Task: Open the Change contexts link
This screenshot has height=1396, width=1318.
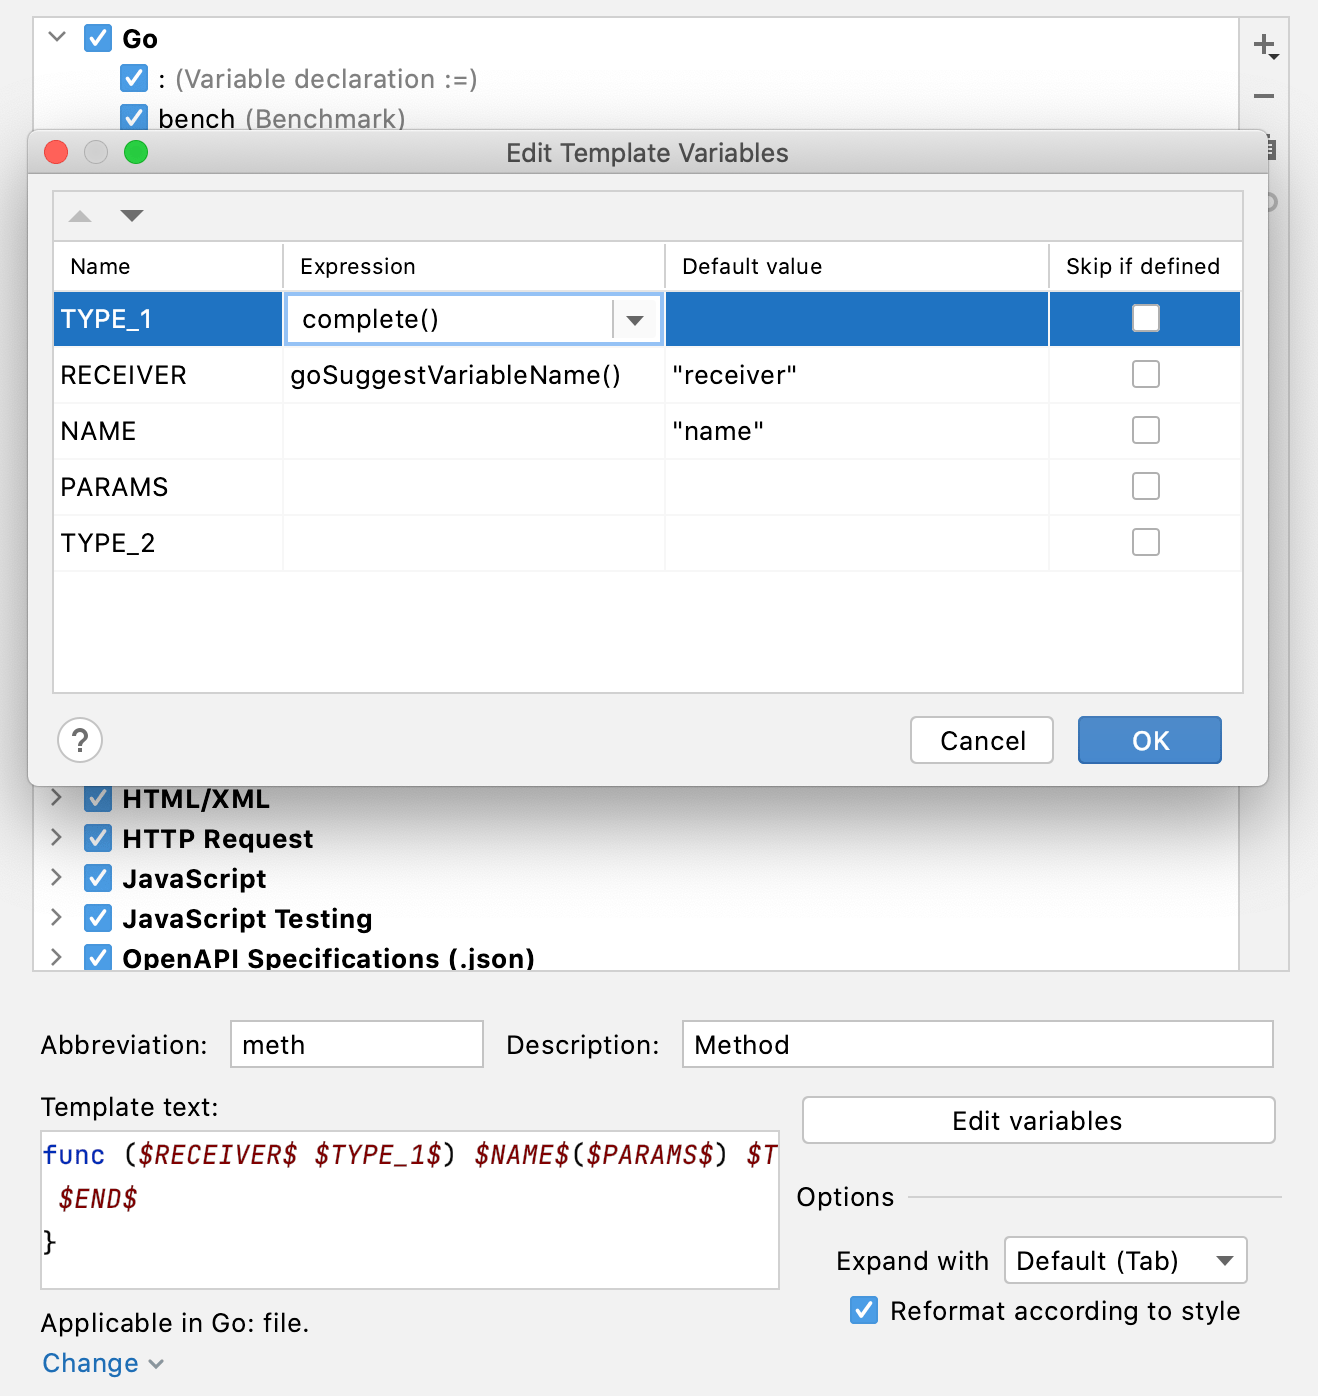Action: [x=91, y=1362]
